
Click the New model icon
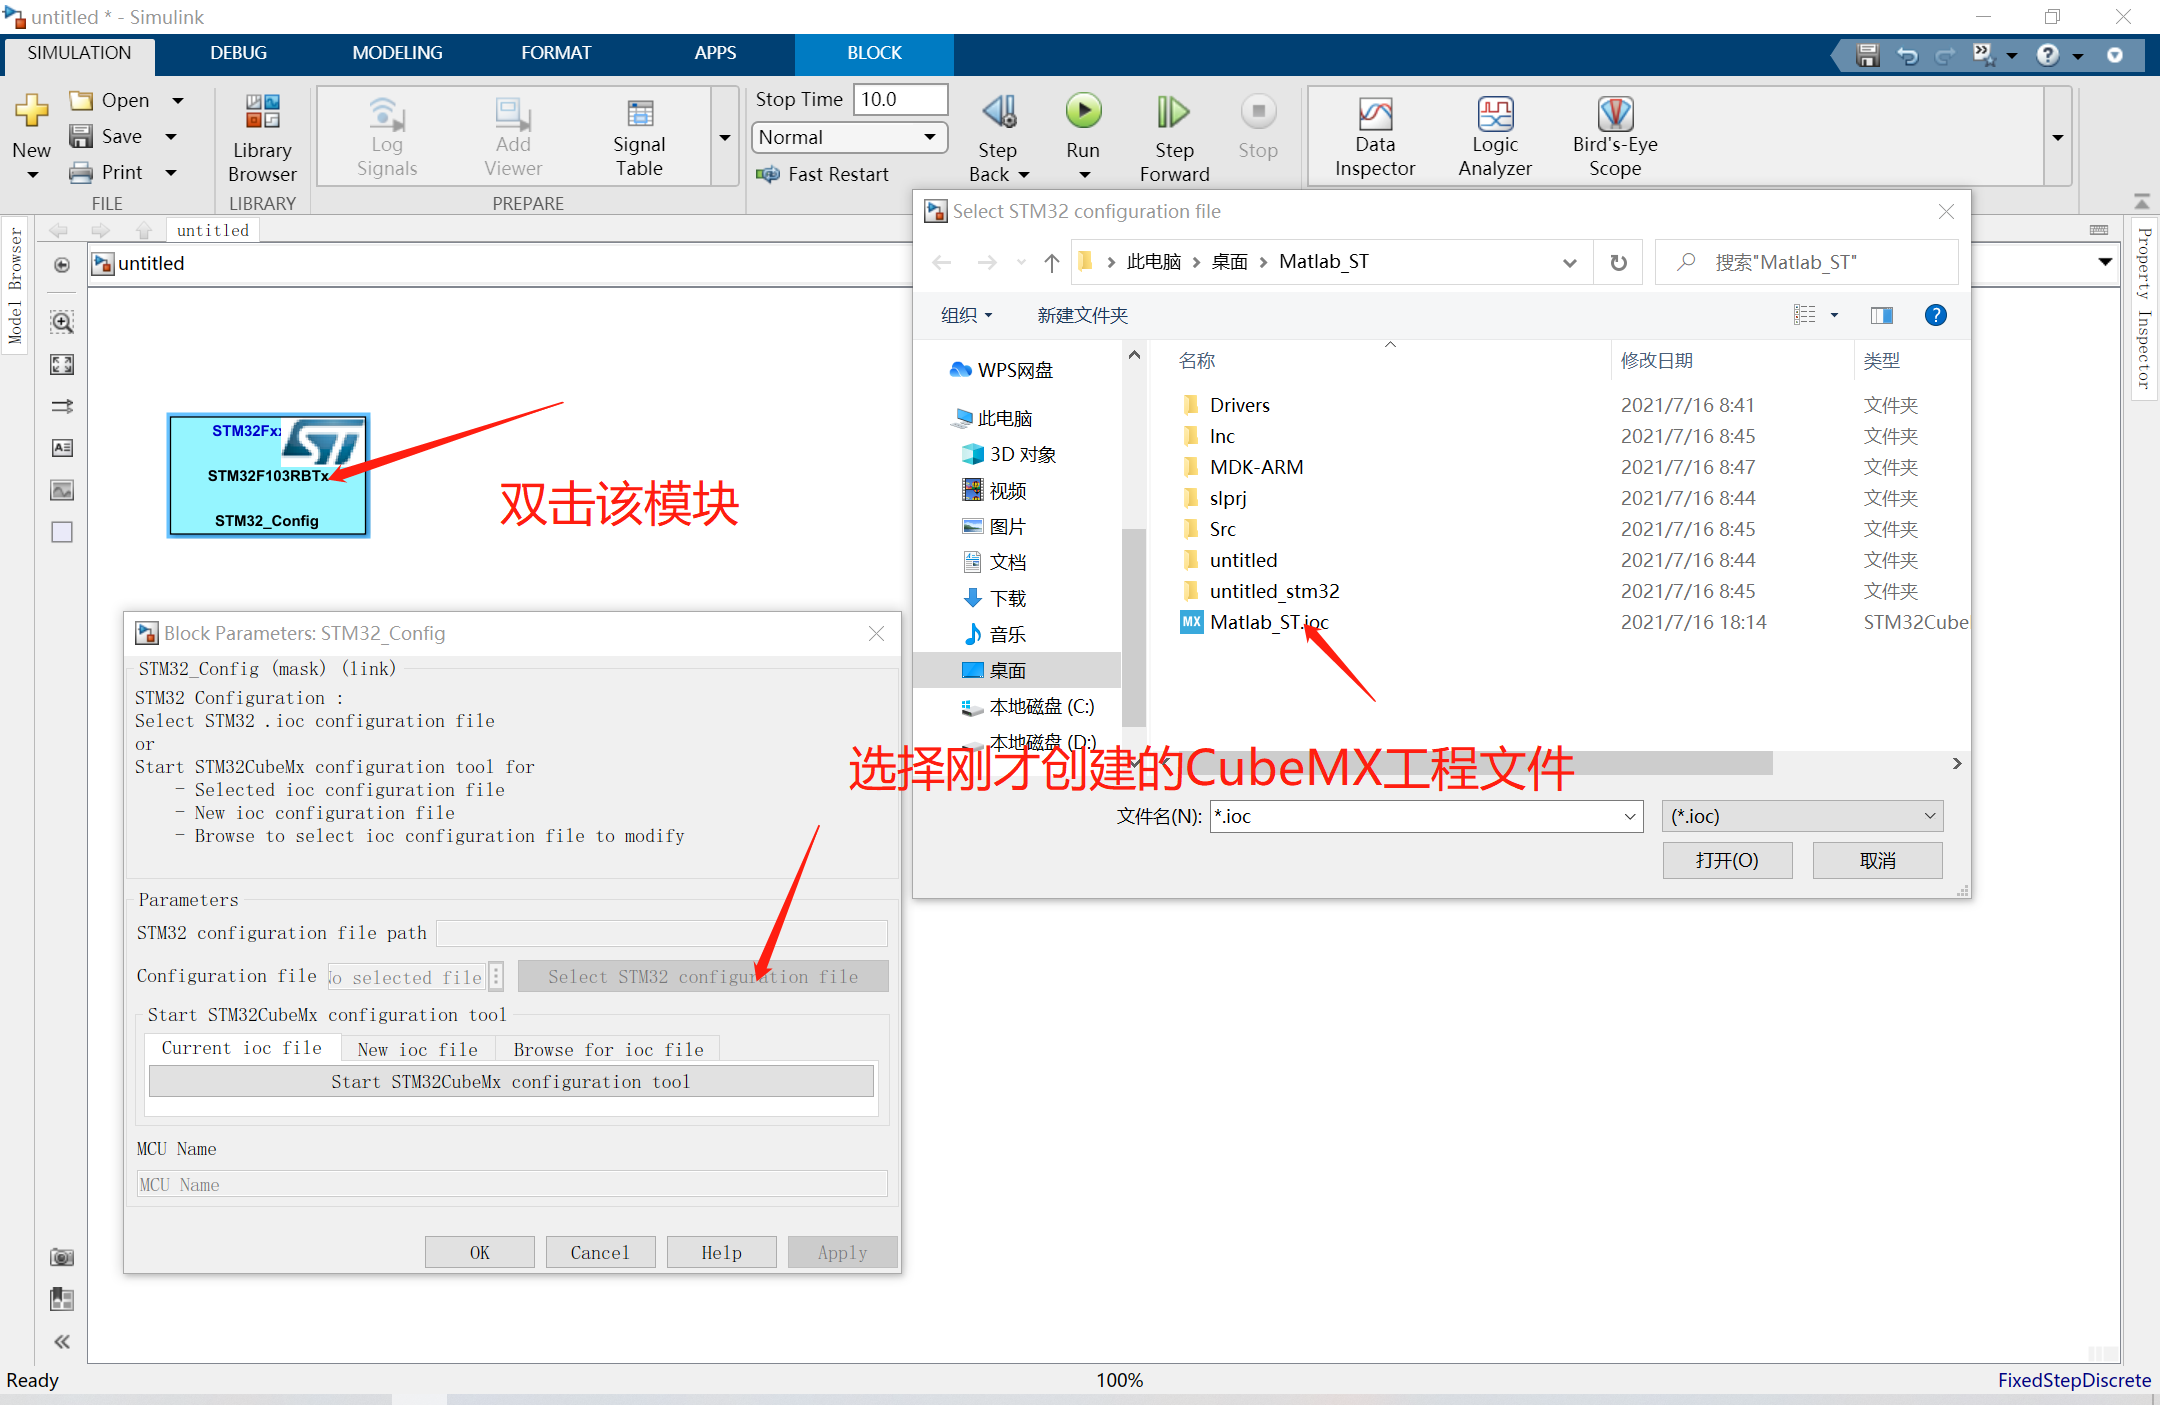pyautogui.click(x=31, y=112)
